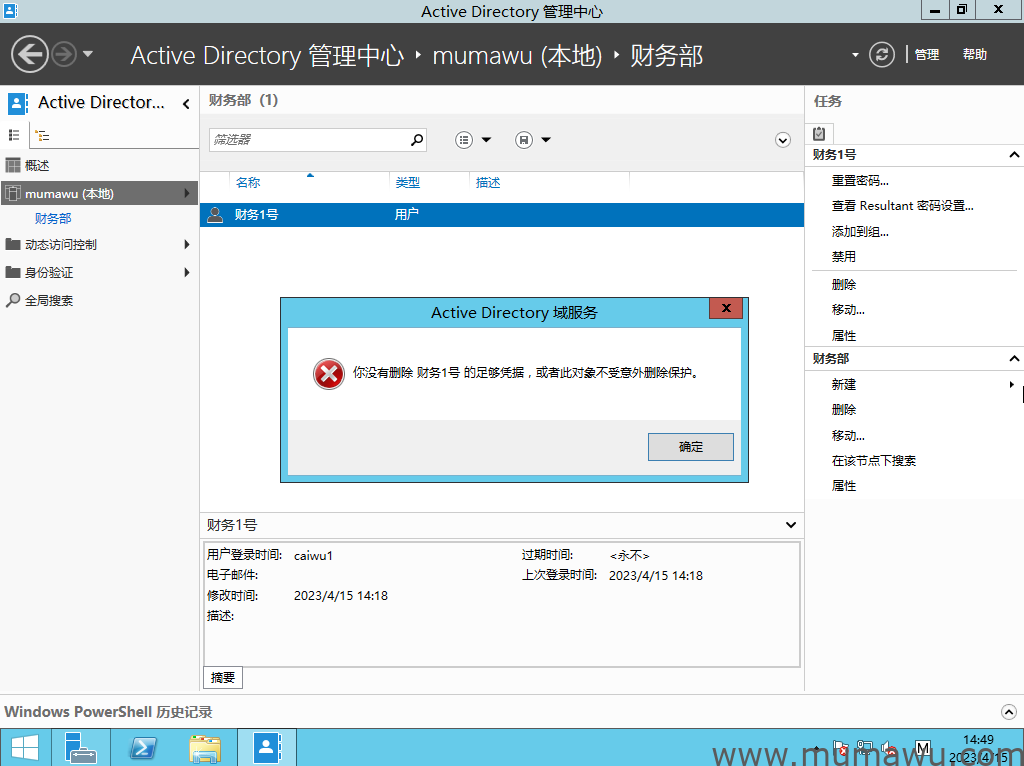Open the Windows Start button

24,748
